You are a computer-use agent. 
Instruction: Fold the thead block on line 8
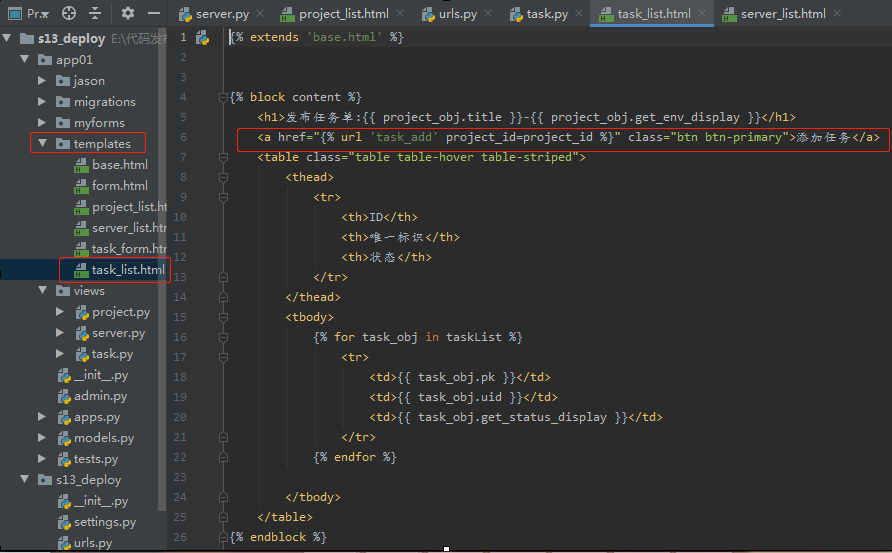222,177
